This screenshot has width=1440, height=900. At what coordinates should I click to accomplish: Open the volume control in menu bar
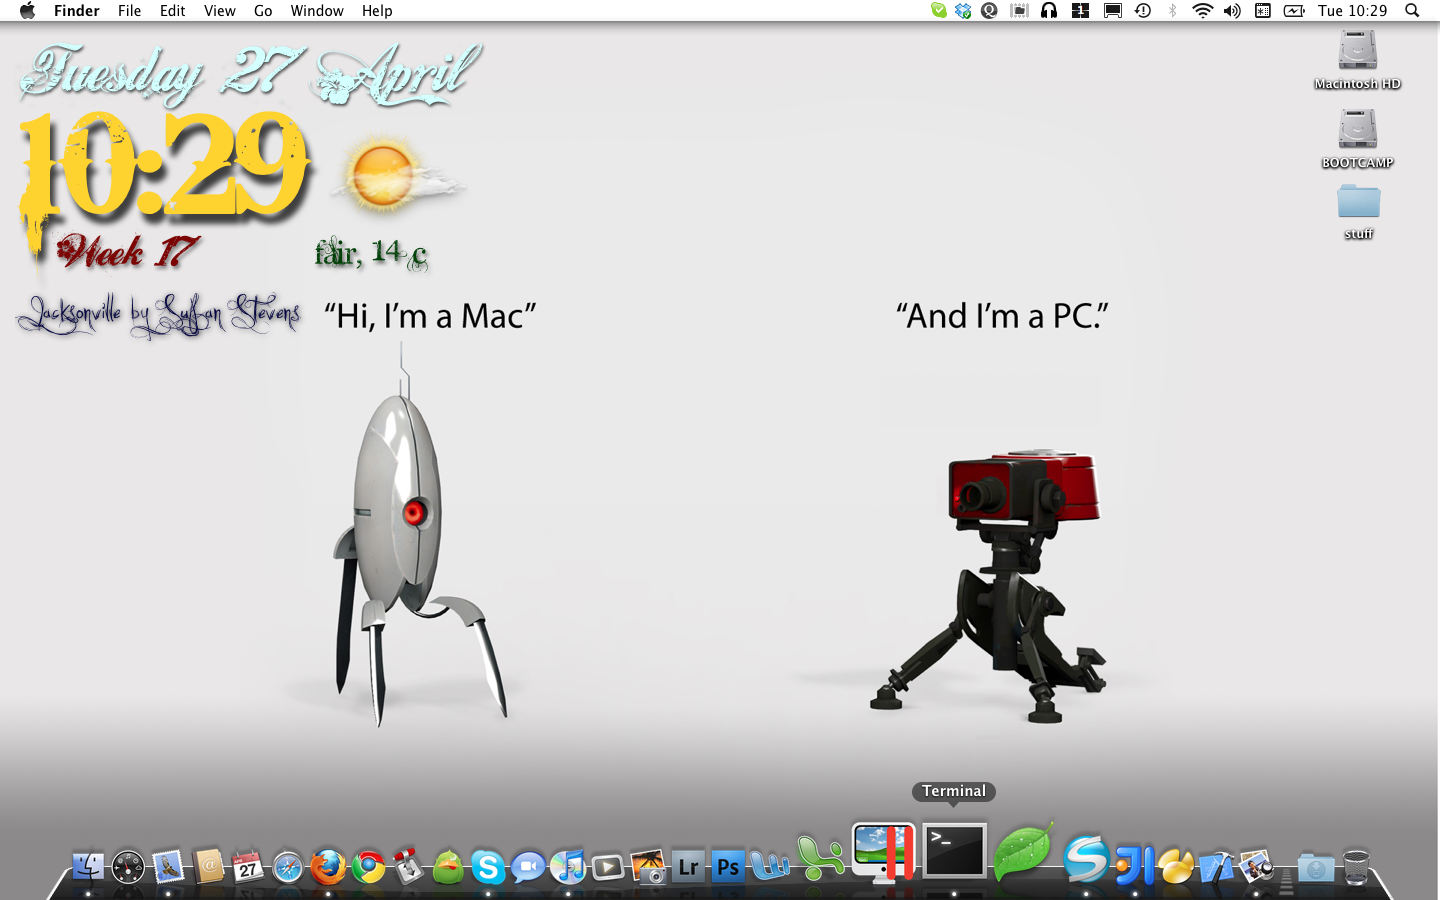pos(1232,11)
